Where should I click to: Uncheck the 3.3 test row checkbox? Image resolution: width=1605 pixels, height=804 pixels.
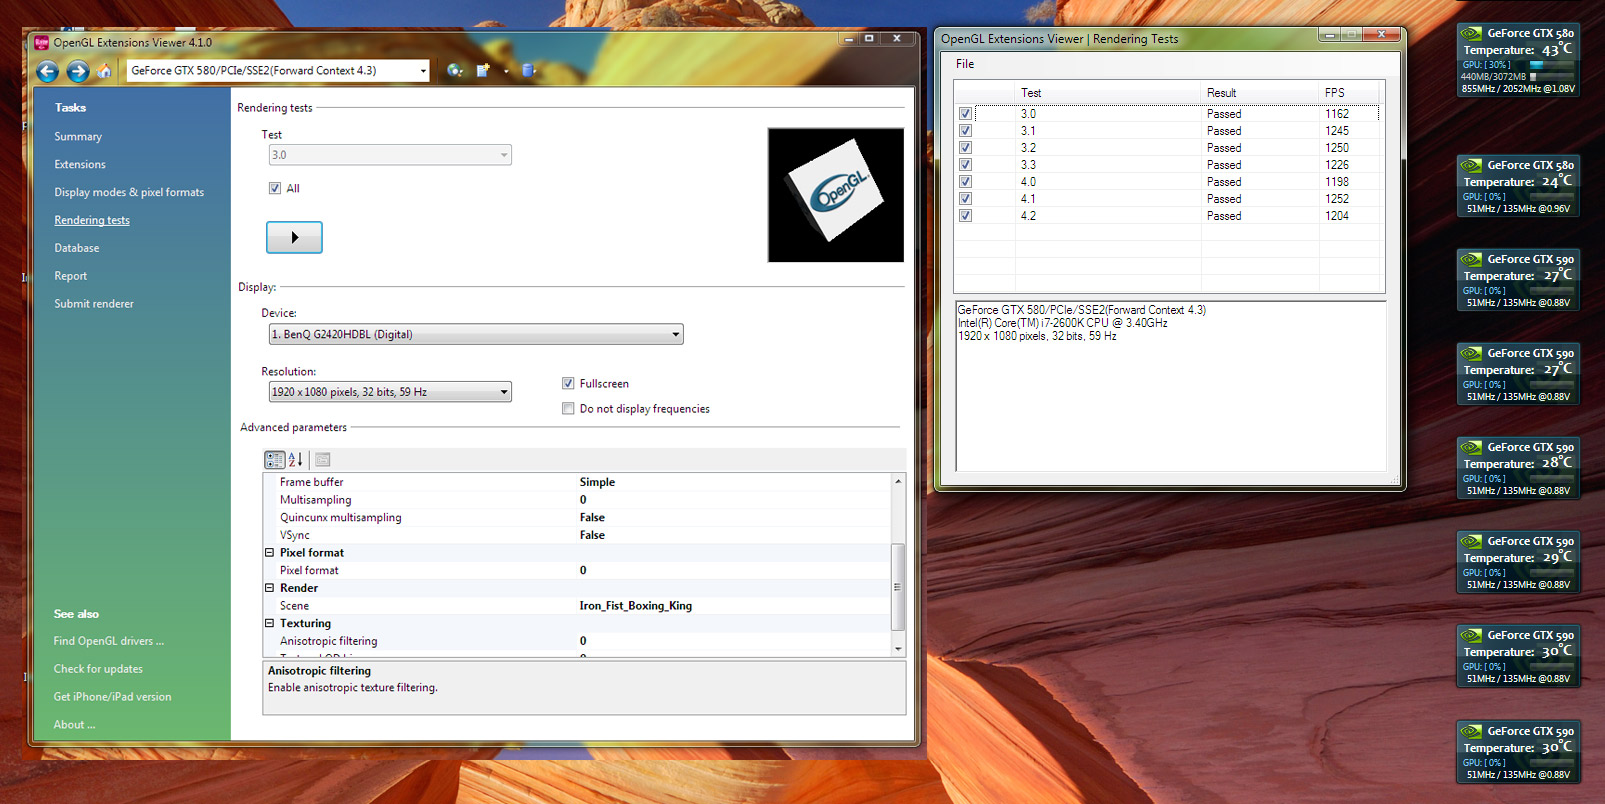tap(965, 165)
